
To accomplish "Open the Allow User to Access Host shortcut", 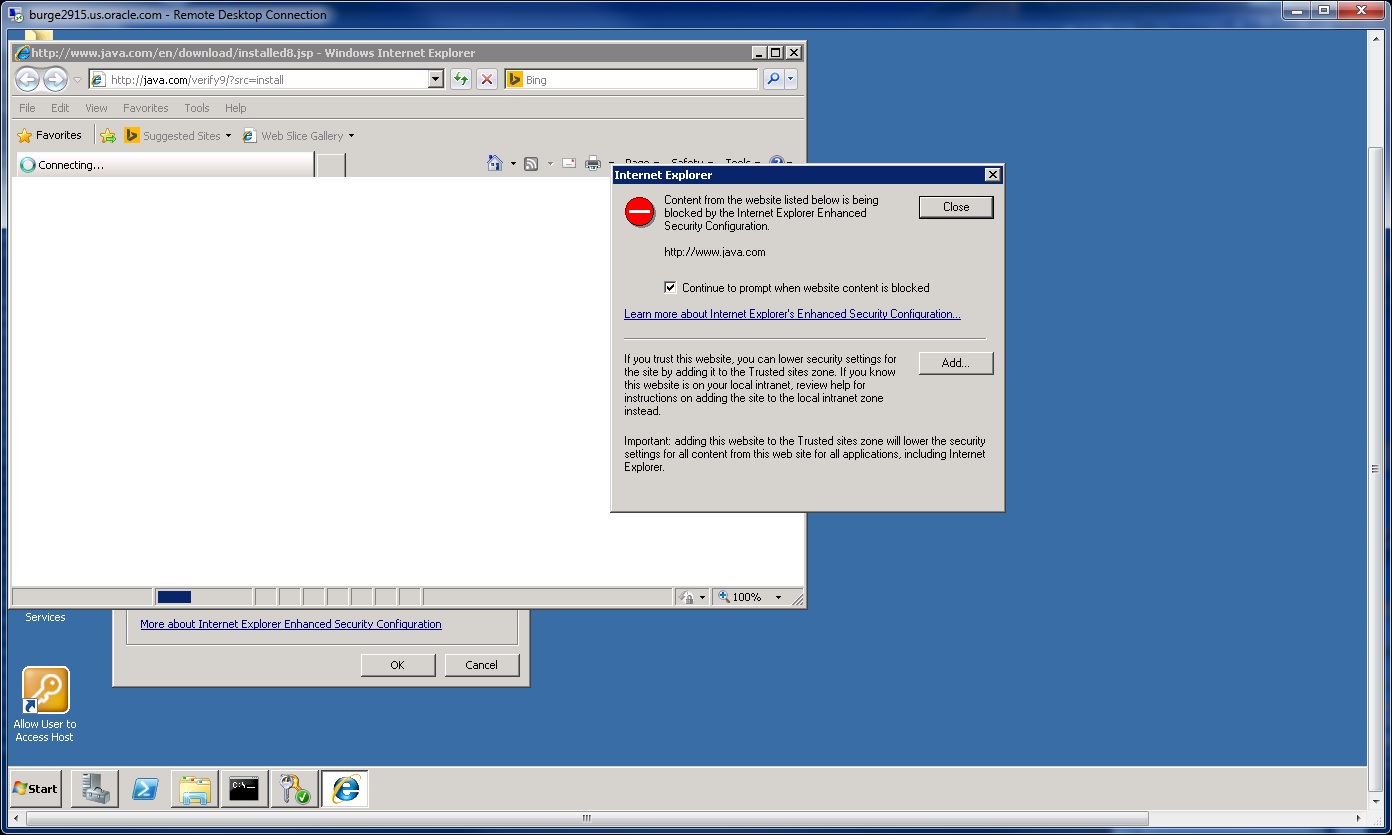I will pos(46,691).
